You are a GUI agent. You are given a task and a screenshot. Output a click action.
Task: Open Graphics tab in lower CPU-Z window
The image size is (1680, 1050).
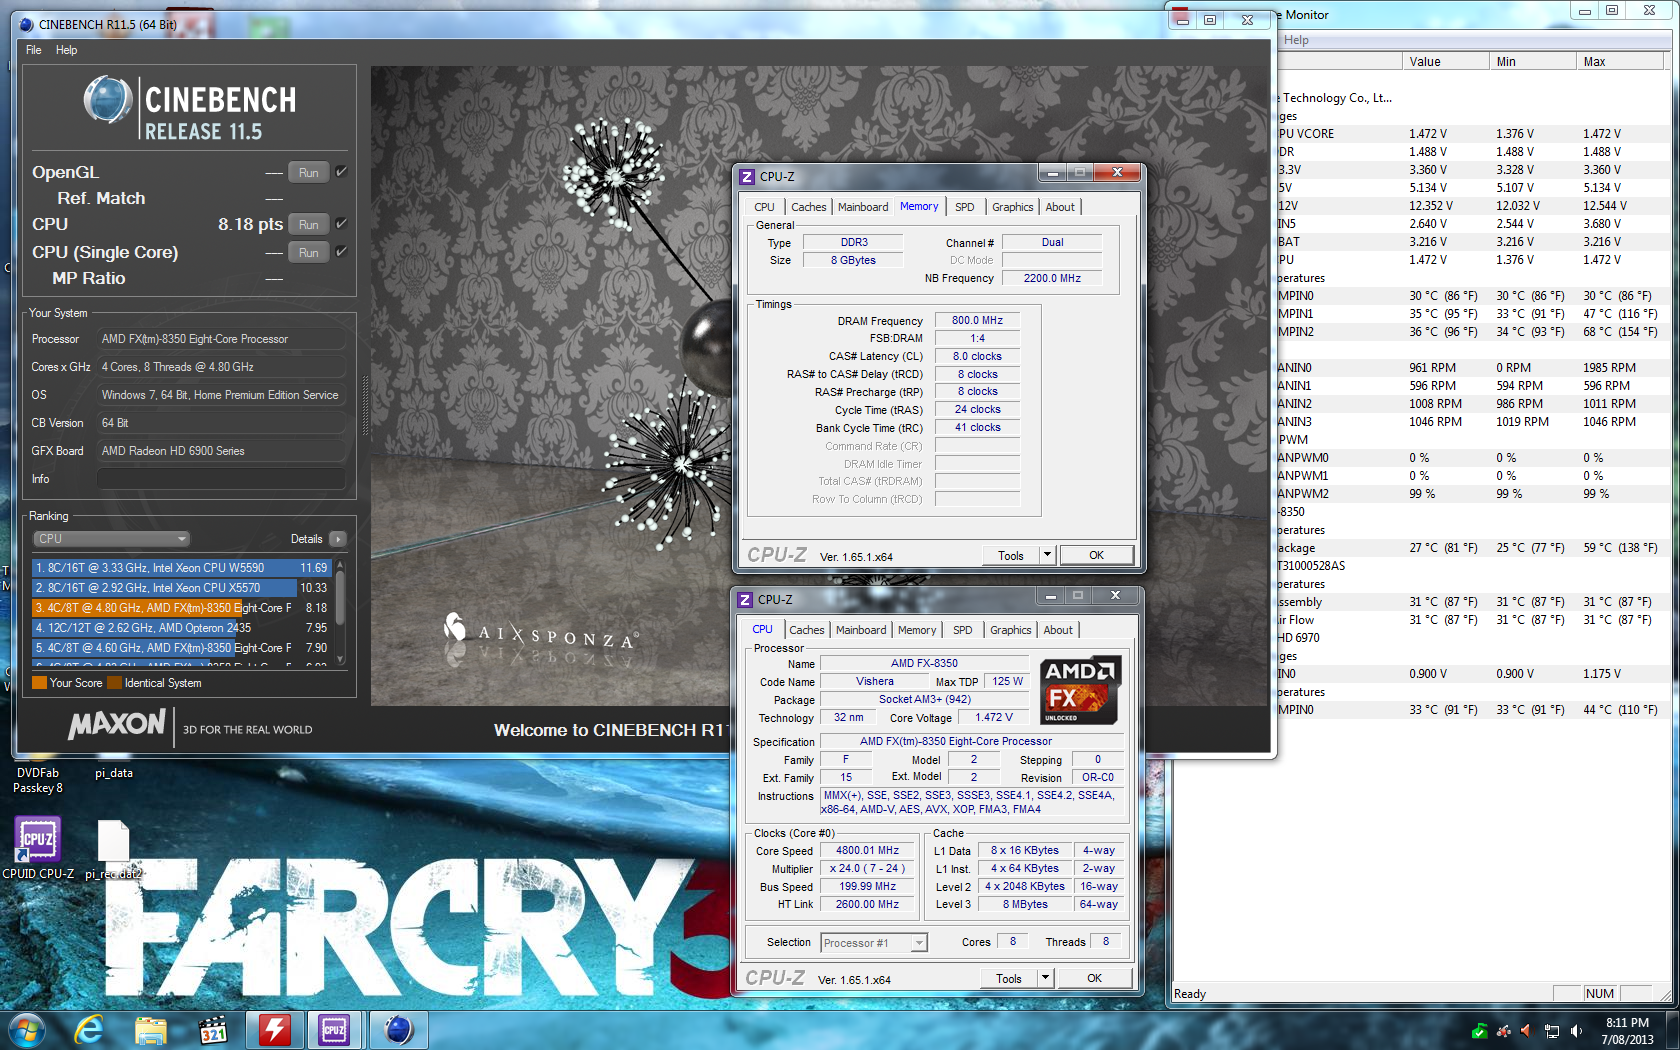click(1011, 630)
